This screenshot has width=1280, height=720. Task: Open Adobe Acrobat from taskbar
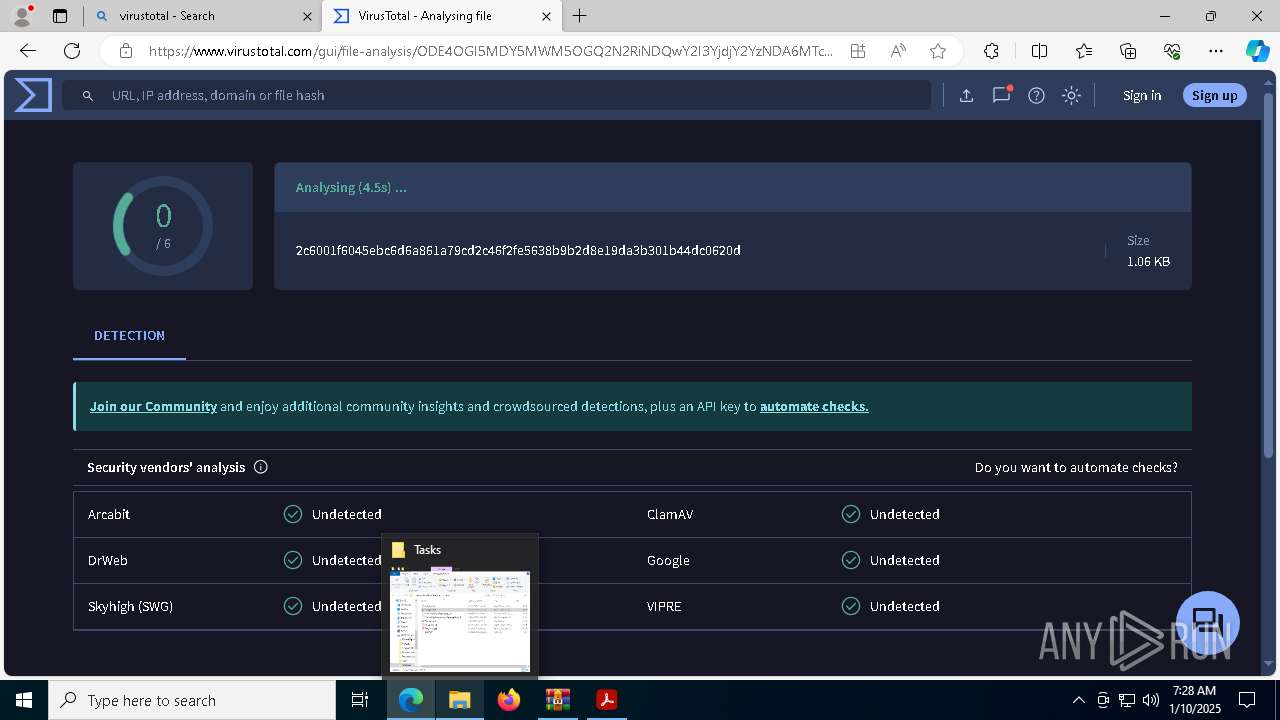(x=606, y=700)
